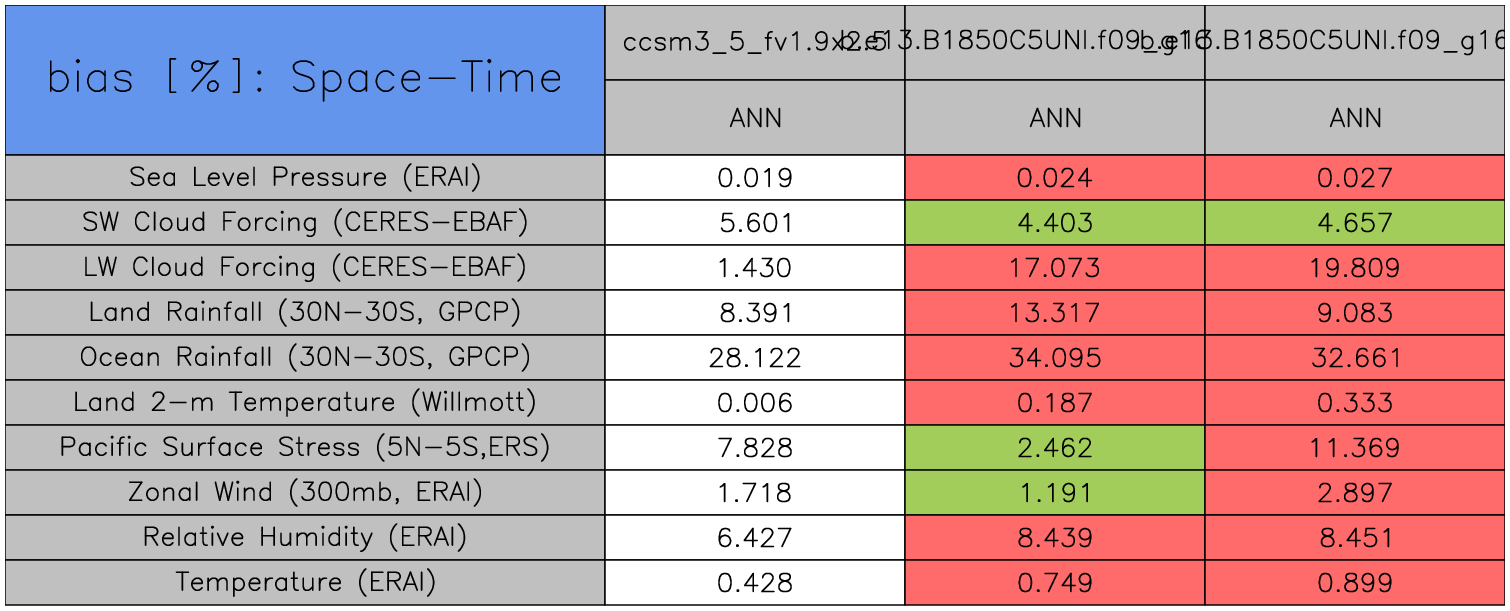1510x611 pixels.
Task: Click the LW Cloud Forcing (CERES-EBAF) row label
Action: pyautogui.click(x=305, y=268)
